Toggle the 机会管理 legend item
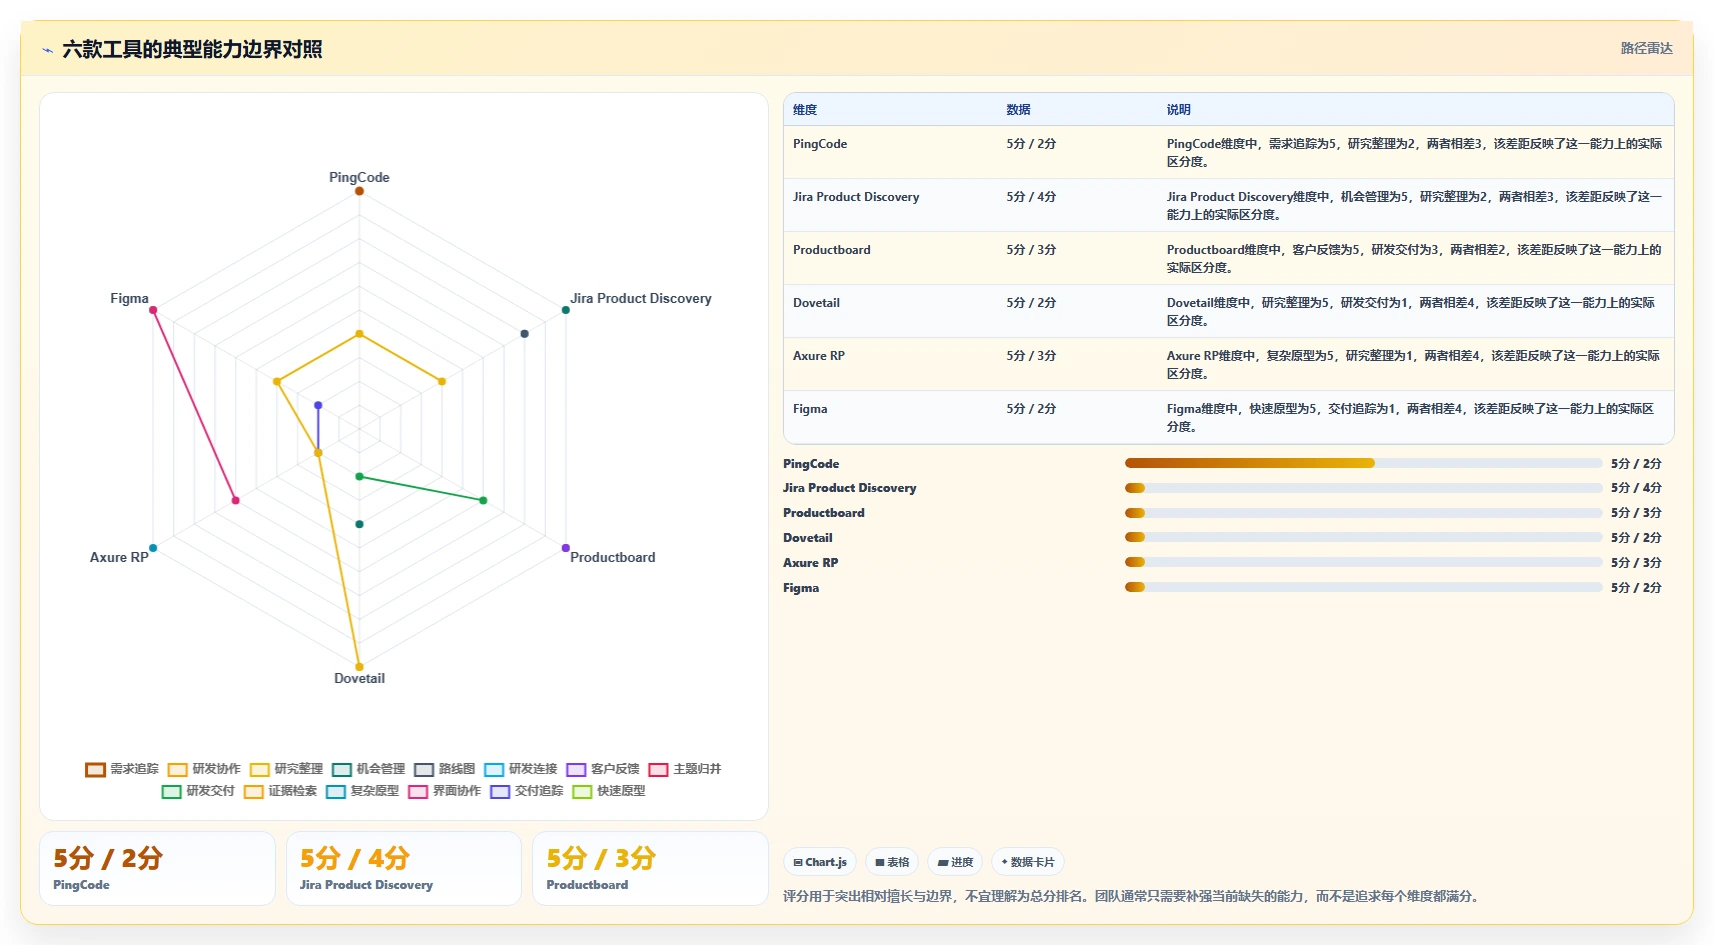Viewport: 1714px width, 945px height. [x=368, y=769]
